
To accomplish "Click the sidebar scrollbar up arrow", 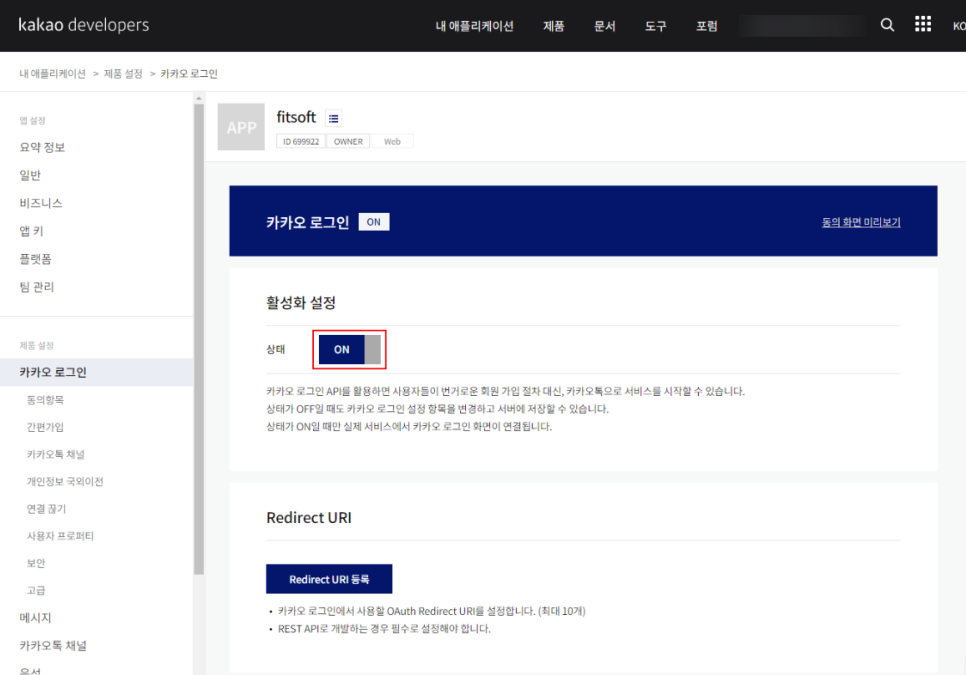I will (x=198, y=99).
